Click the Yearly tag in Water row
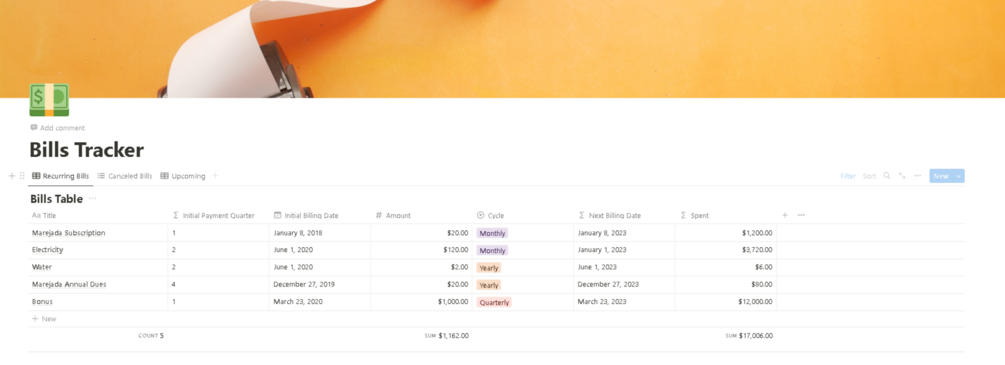This screenshot has height=365, width=1005. [488, 267]
